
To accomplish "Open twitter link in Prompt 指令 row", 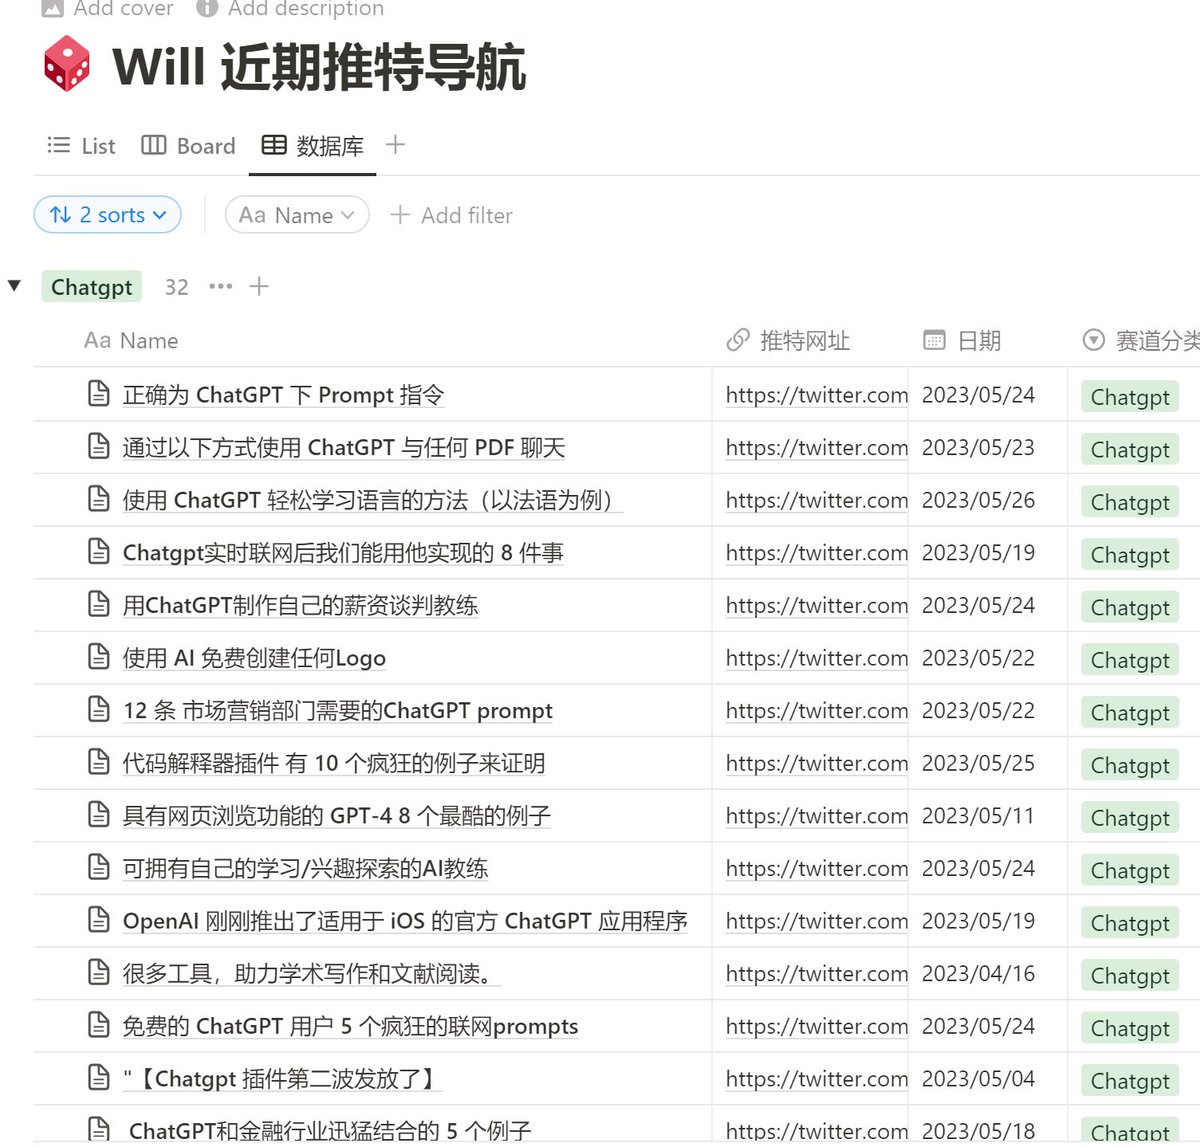I will 817,395.
